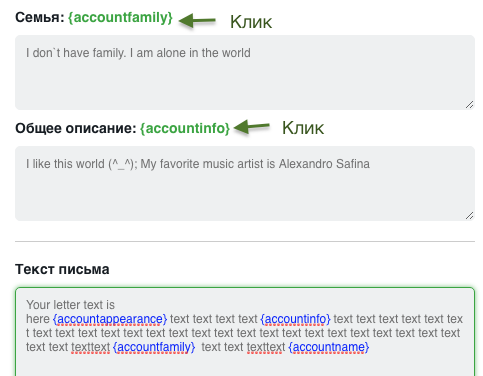
Task: Focus the Семья family text area
Action: 245,72
